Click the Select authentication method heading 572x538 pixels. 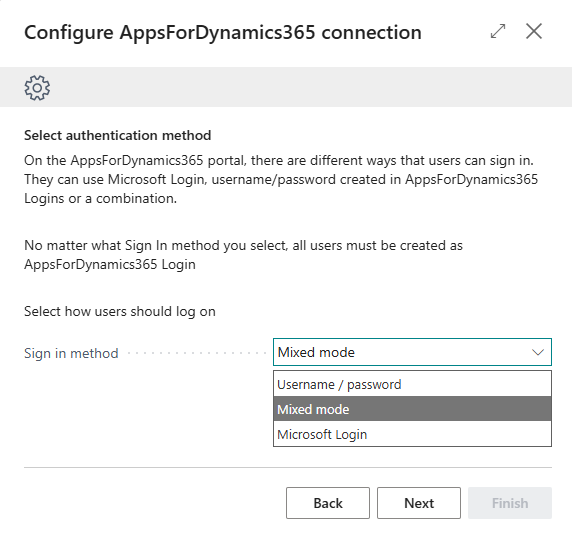pyautogui.click(x=117, y=135)
